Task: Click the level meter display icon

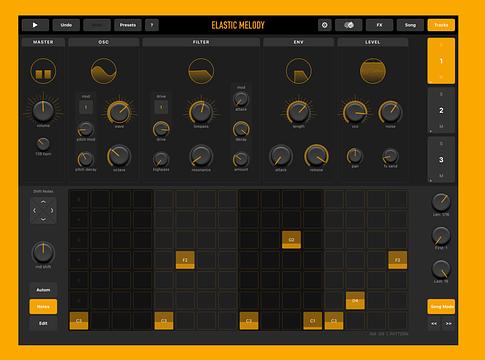Action: pos(373,71)
